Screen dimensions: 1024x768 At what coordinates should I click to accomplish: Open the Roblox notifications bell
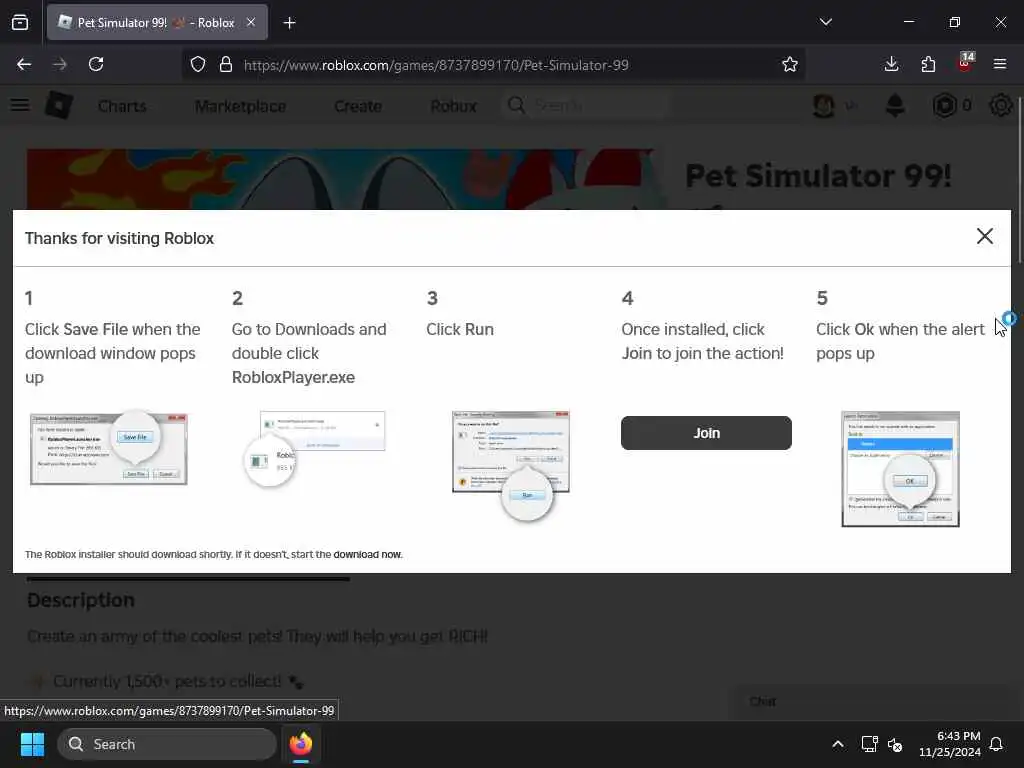point(895,106)
